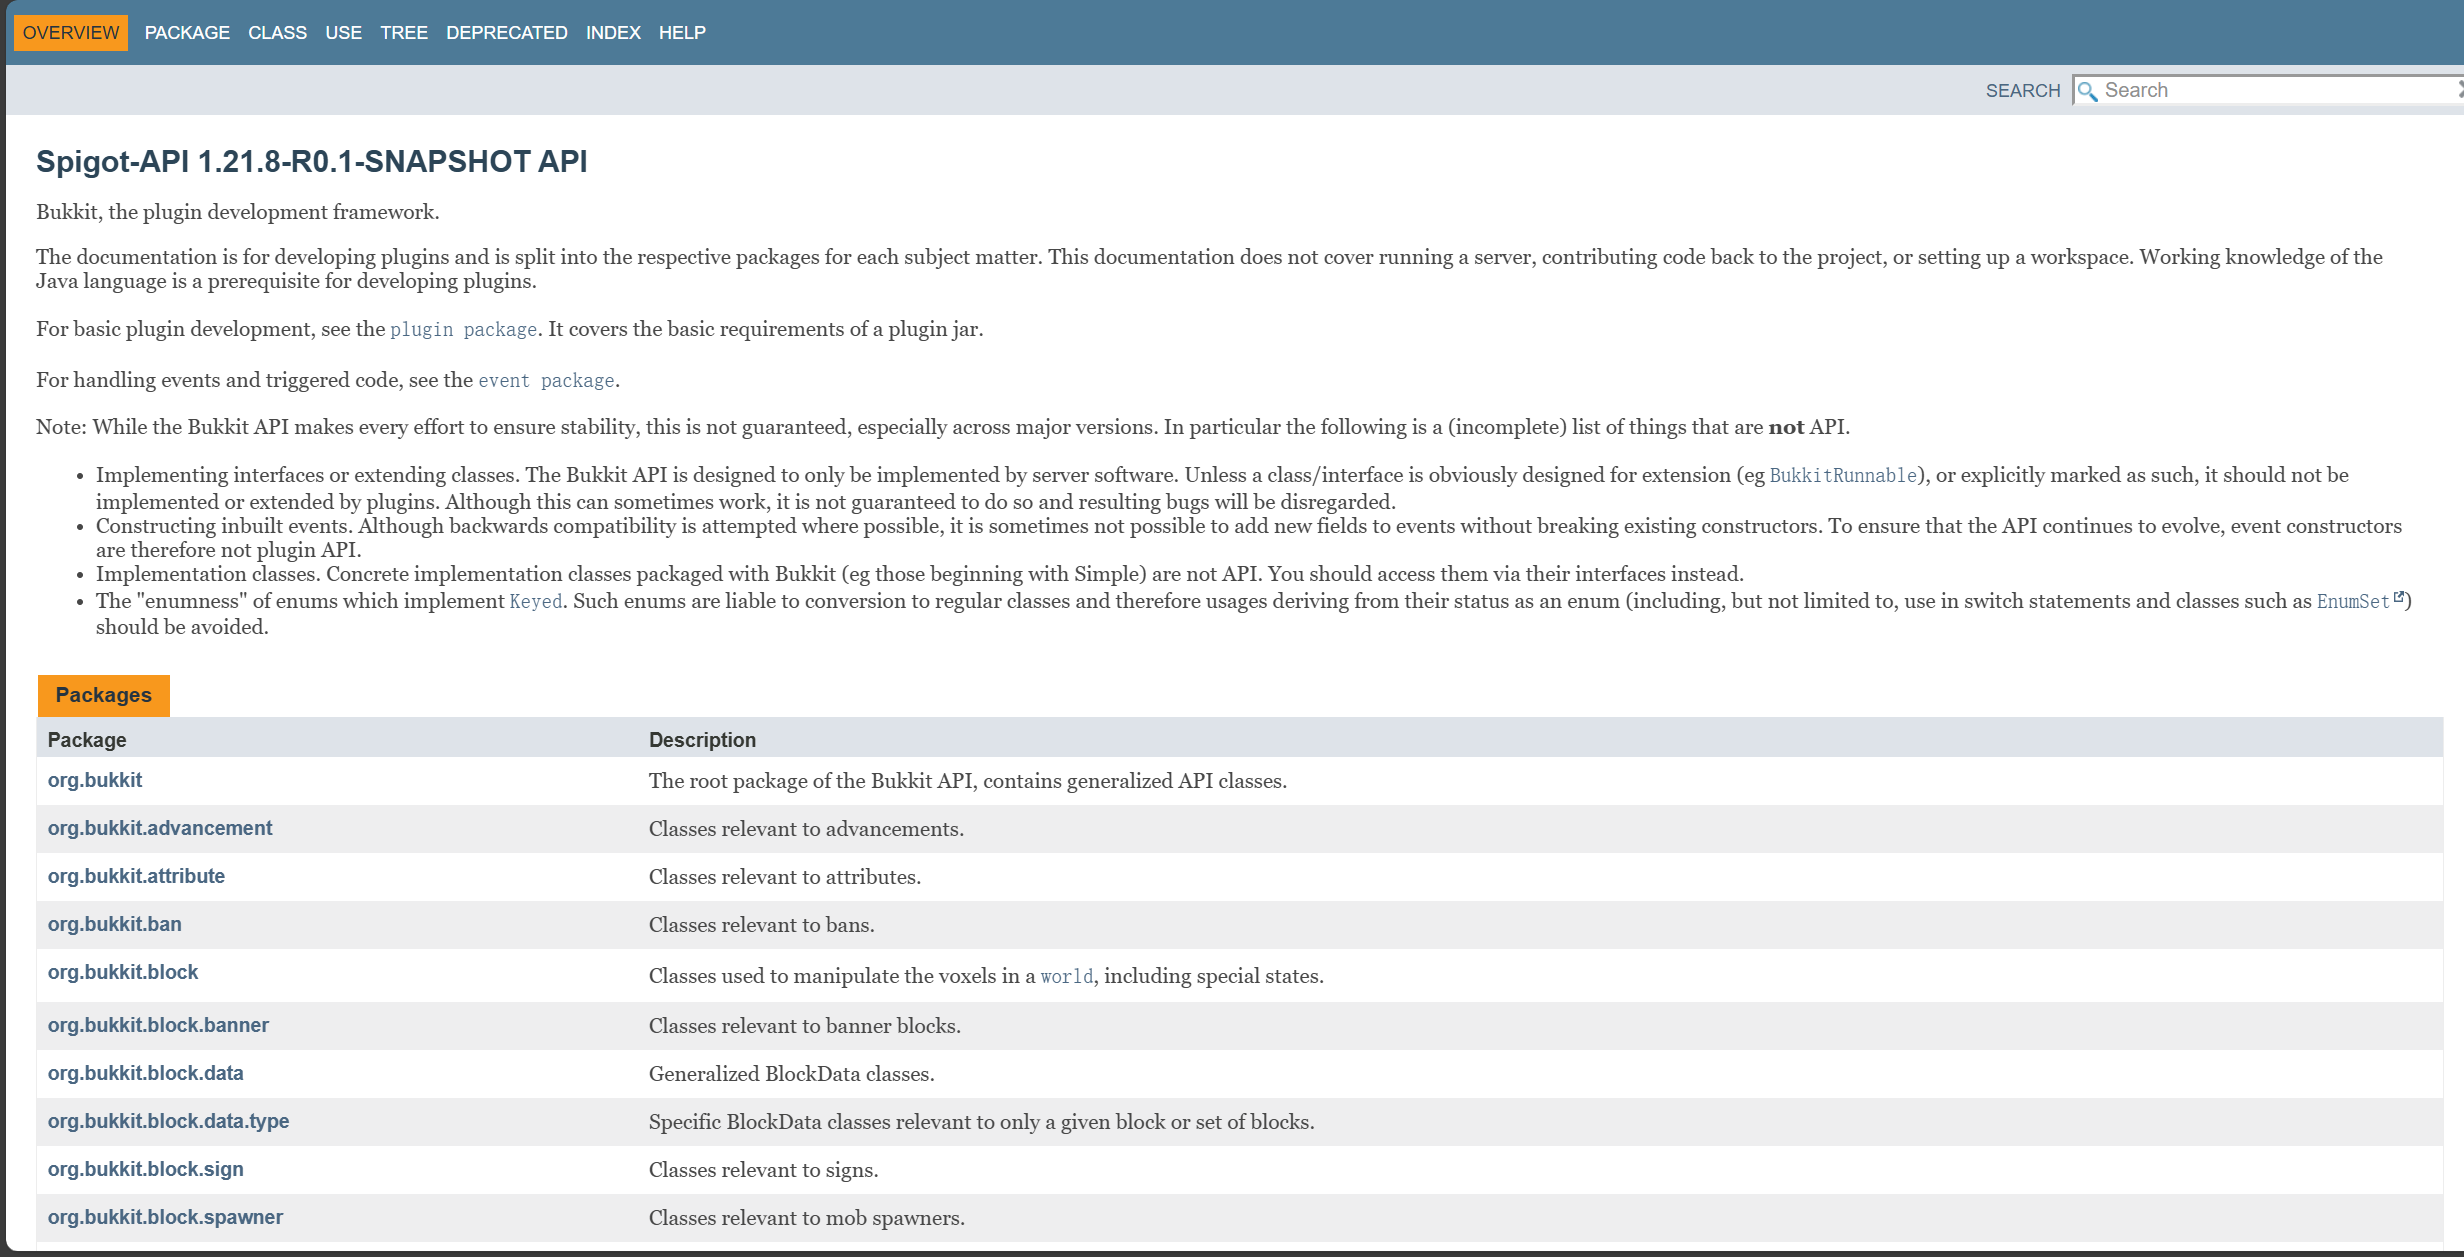
Task: Open the HELP page
Action: [x=682, y=33]
